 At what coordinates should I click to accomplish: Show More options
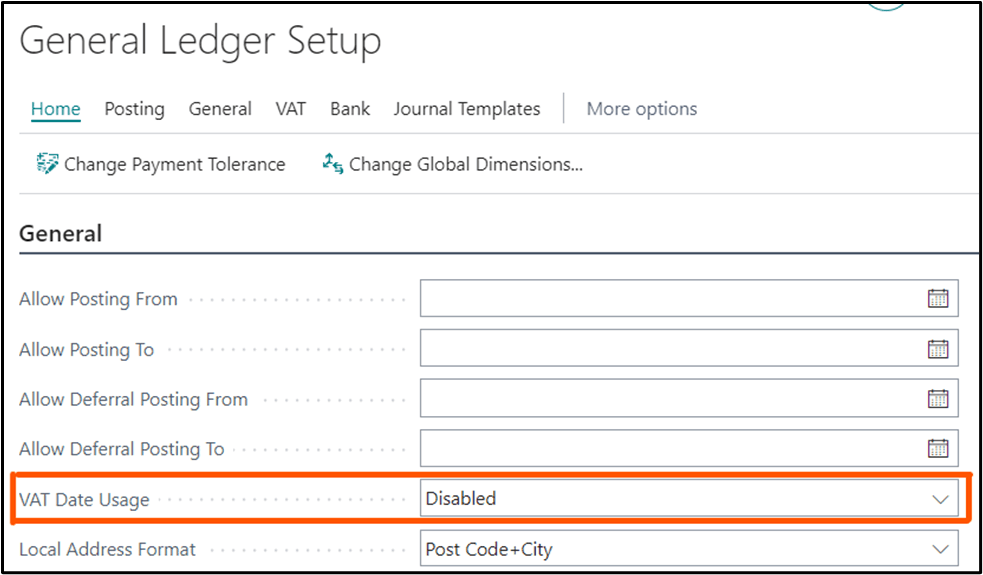pyautogui.click(x=642, y=109)
